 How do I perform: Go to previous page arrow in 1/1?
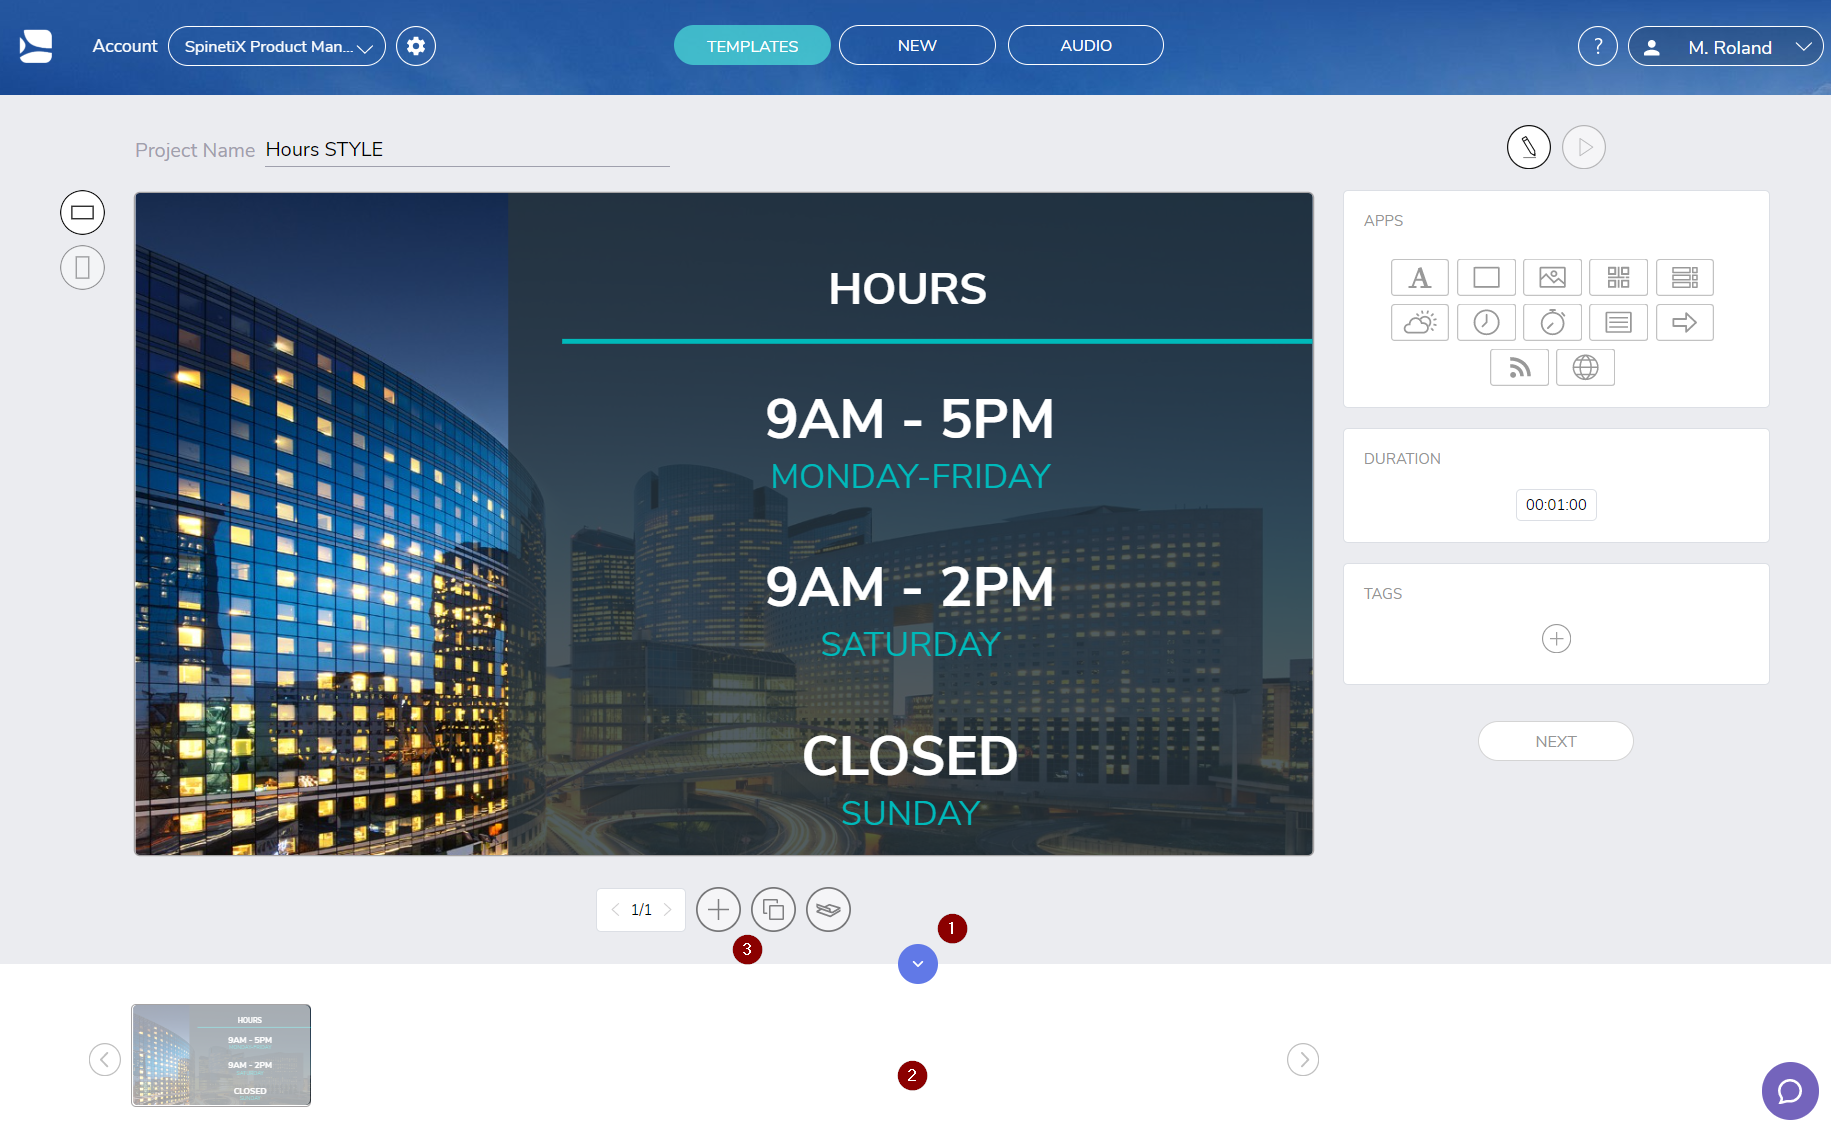coord(615,910)
